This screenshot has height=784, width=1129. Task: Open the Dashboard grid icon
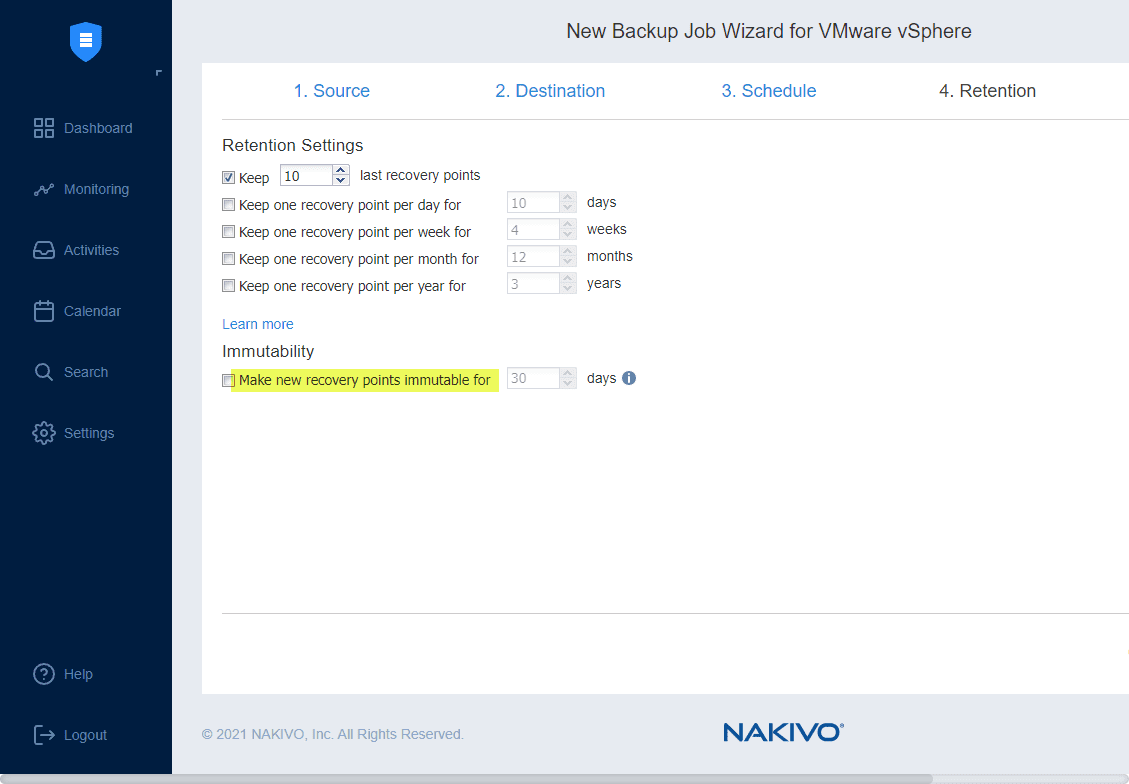[44, 128]
